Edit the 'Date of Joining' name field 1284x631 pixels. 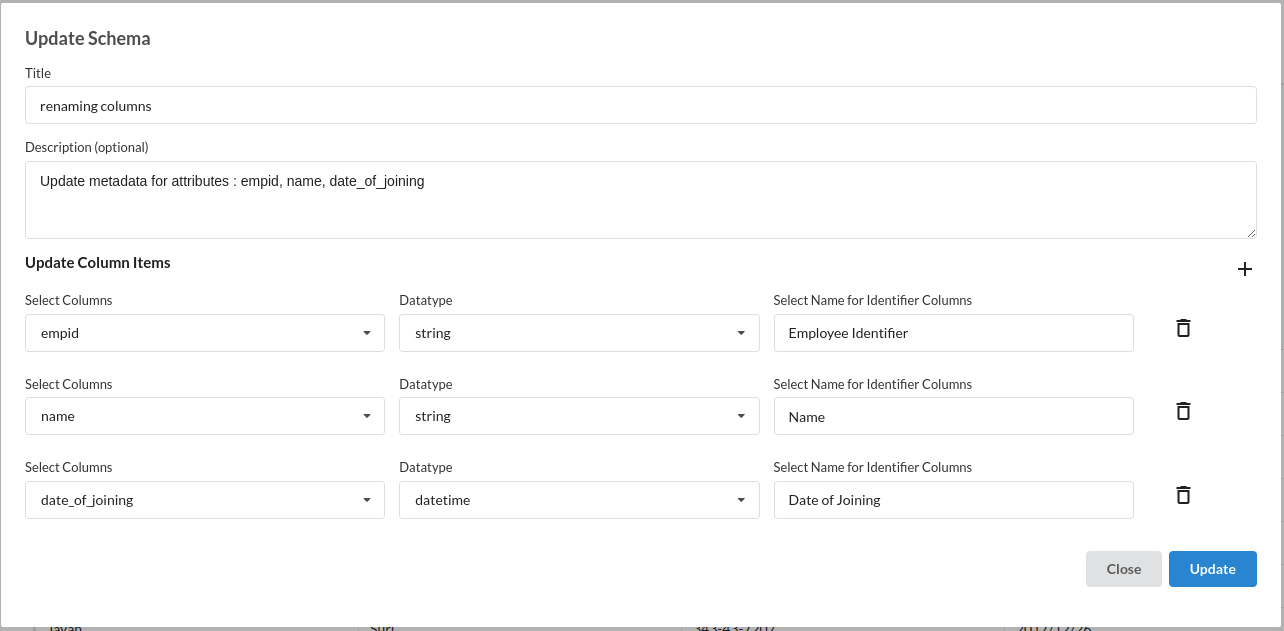pos(954,500)
